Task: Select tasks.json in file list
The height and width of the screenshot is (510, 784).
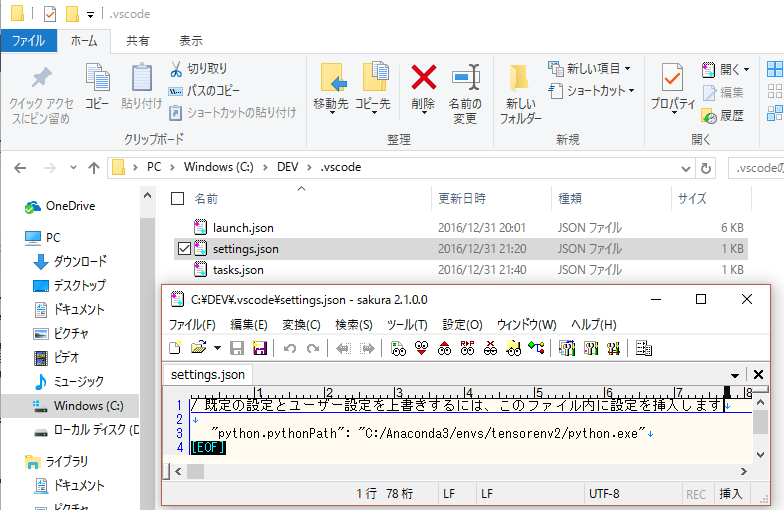Action: pos(238,270)
